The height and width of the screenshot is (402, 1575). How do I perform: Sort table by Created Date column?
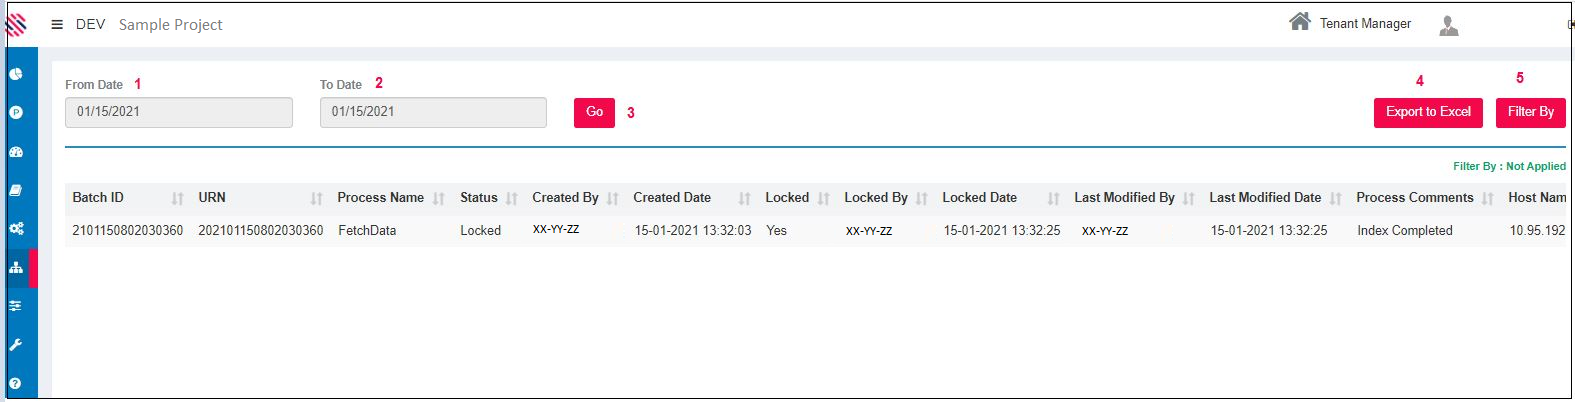coord(744,198)
